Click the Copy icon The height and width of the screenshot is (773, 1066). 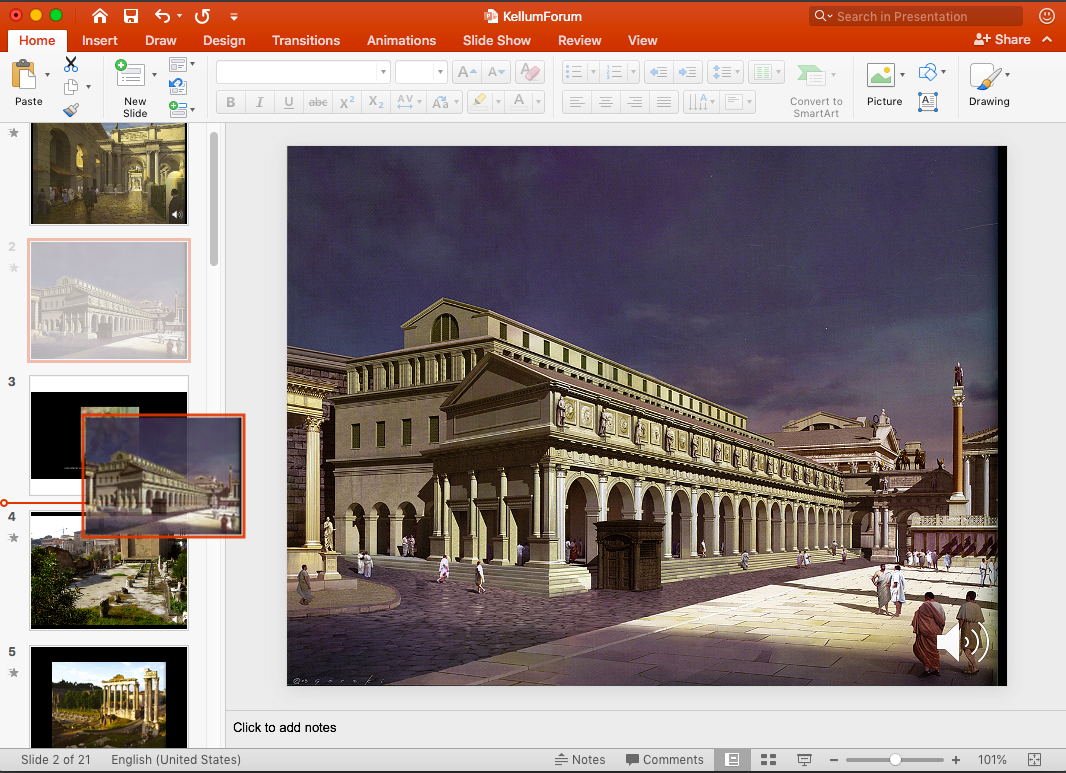pos(71,87)
